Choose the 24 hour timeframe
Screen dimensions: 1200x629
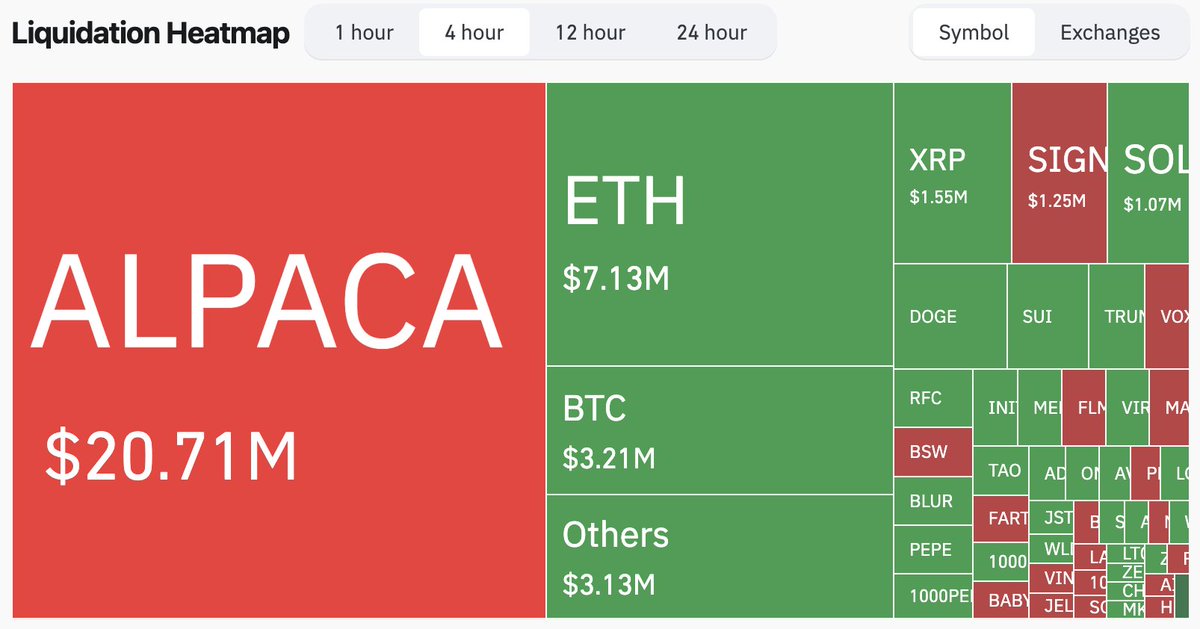[x=711, y=32]
